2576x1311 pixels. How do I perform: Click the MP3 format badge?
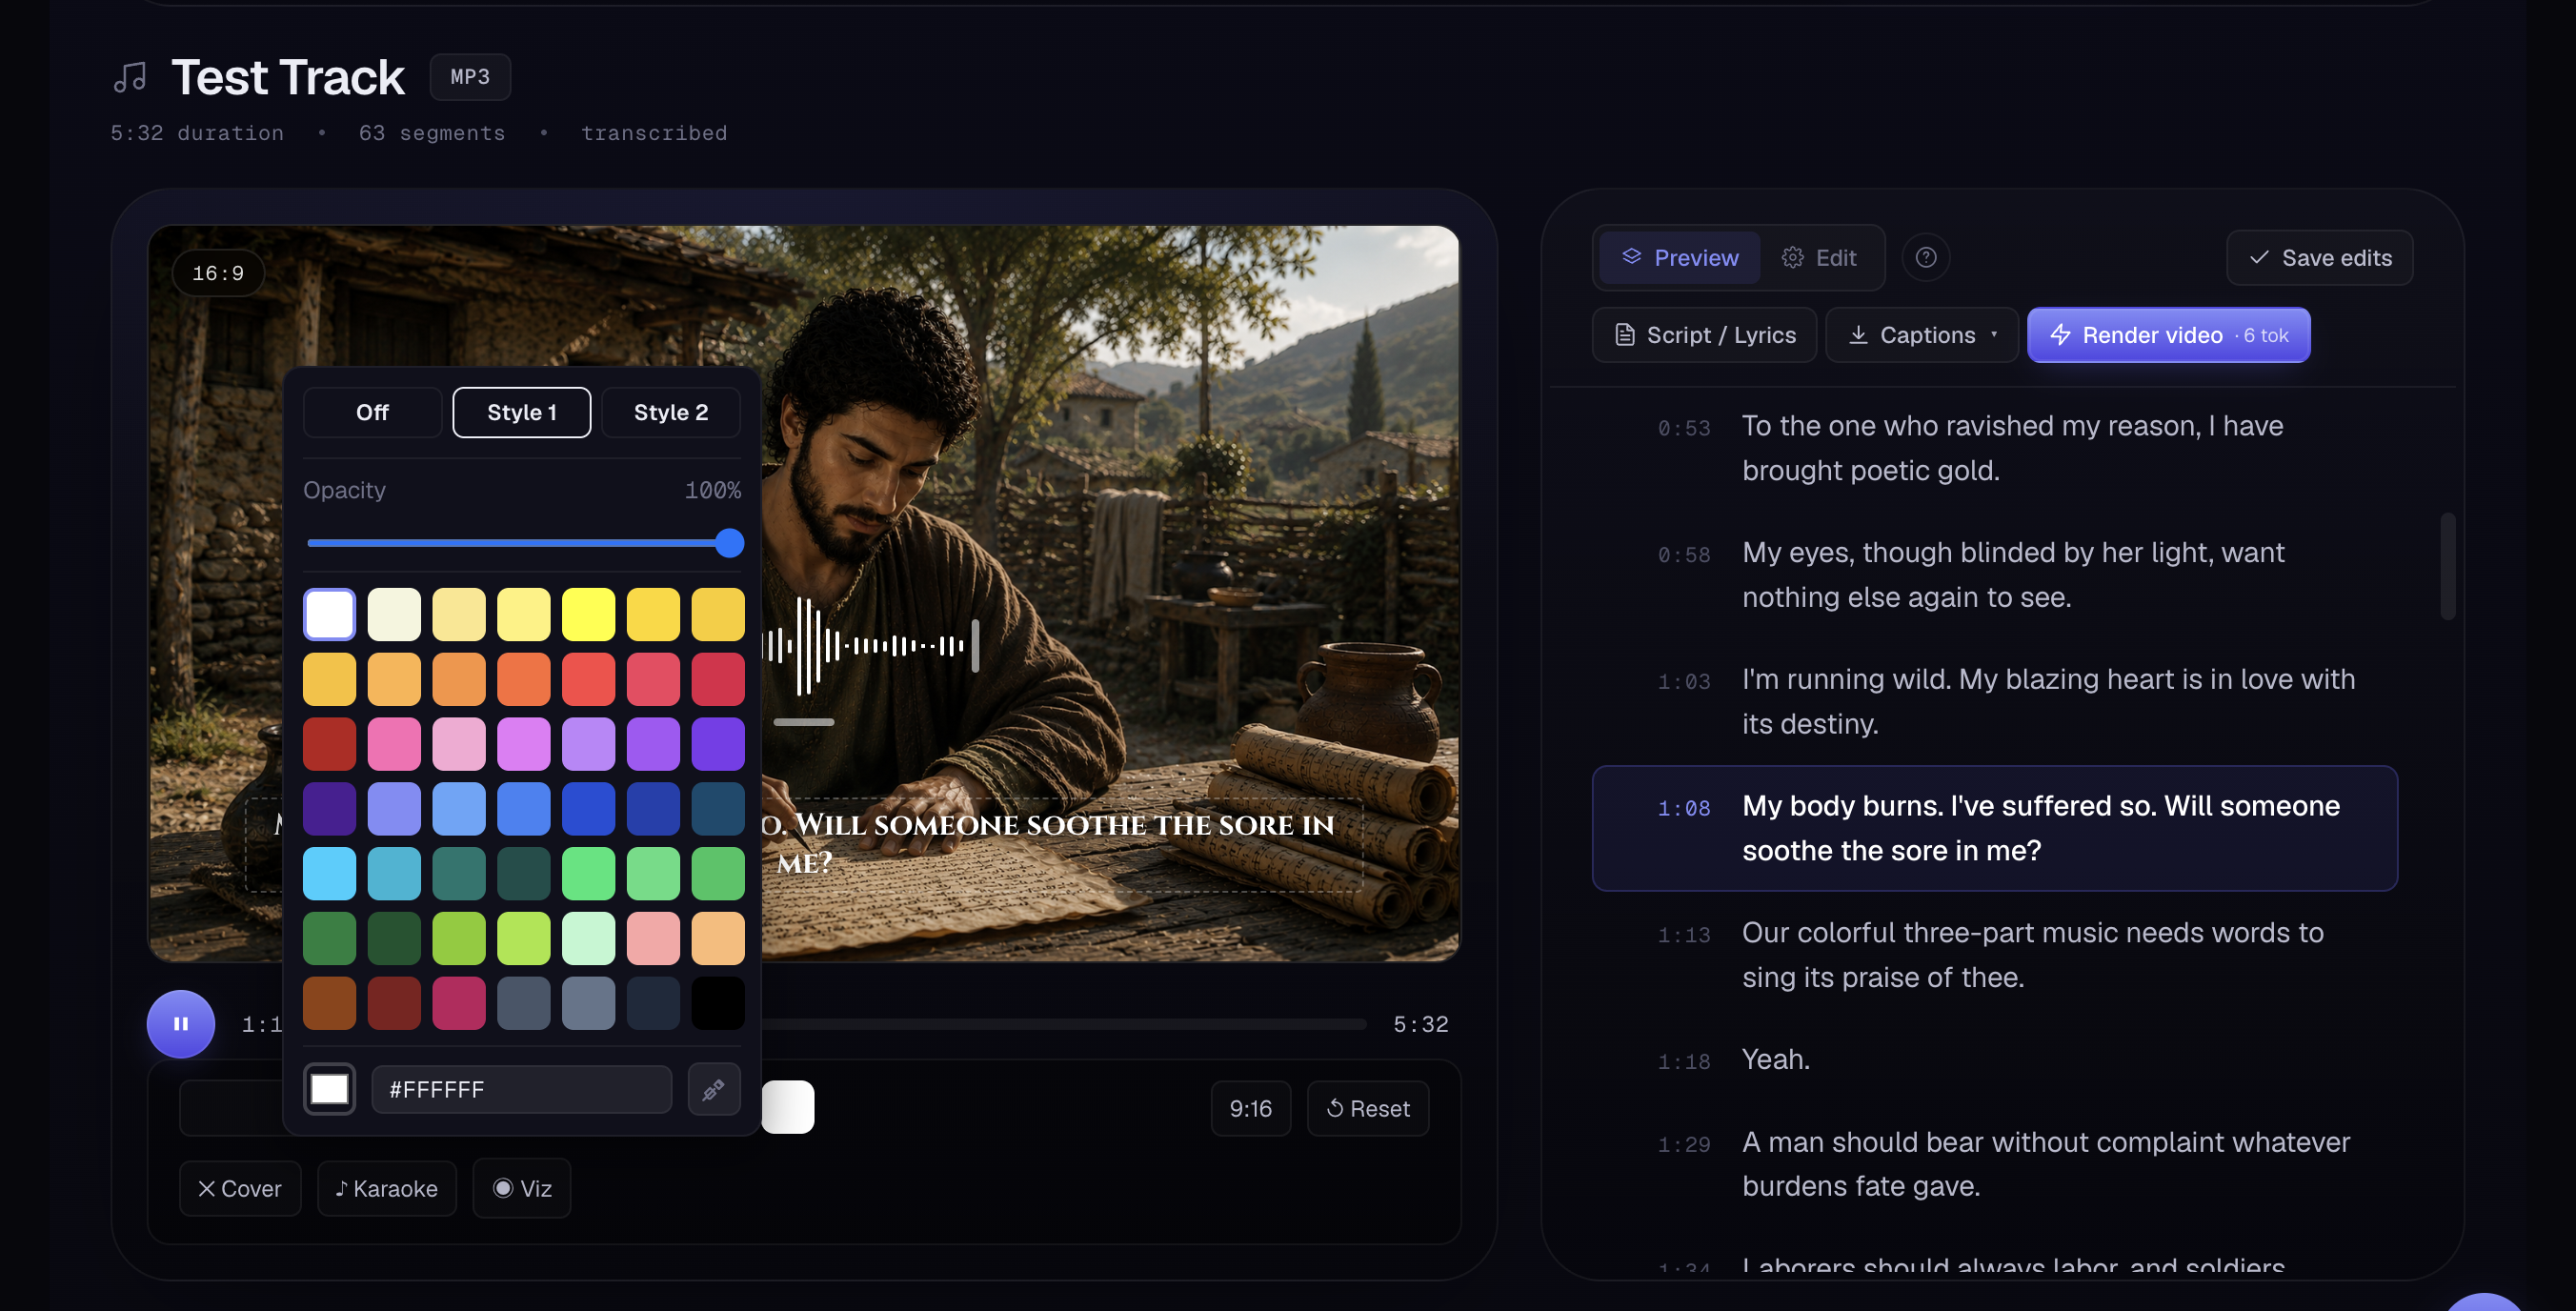[x=470, y=77]
